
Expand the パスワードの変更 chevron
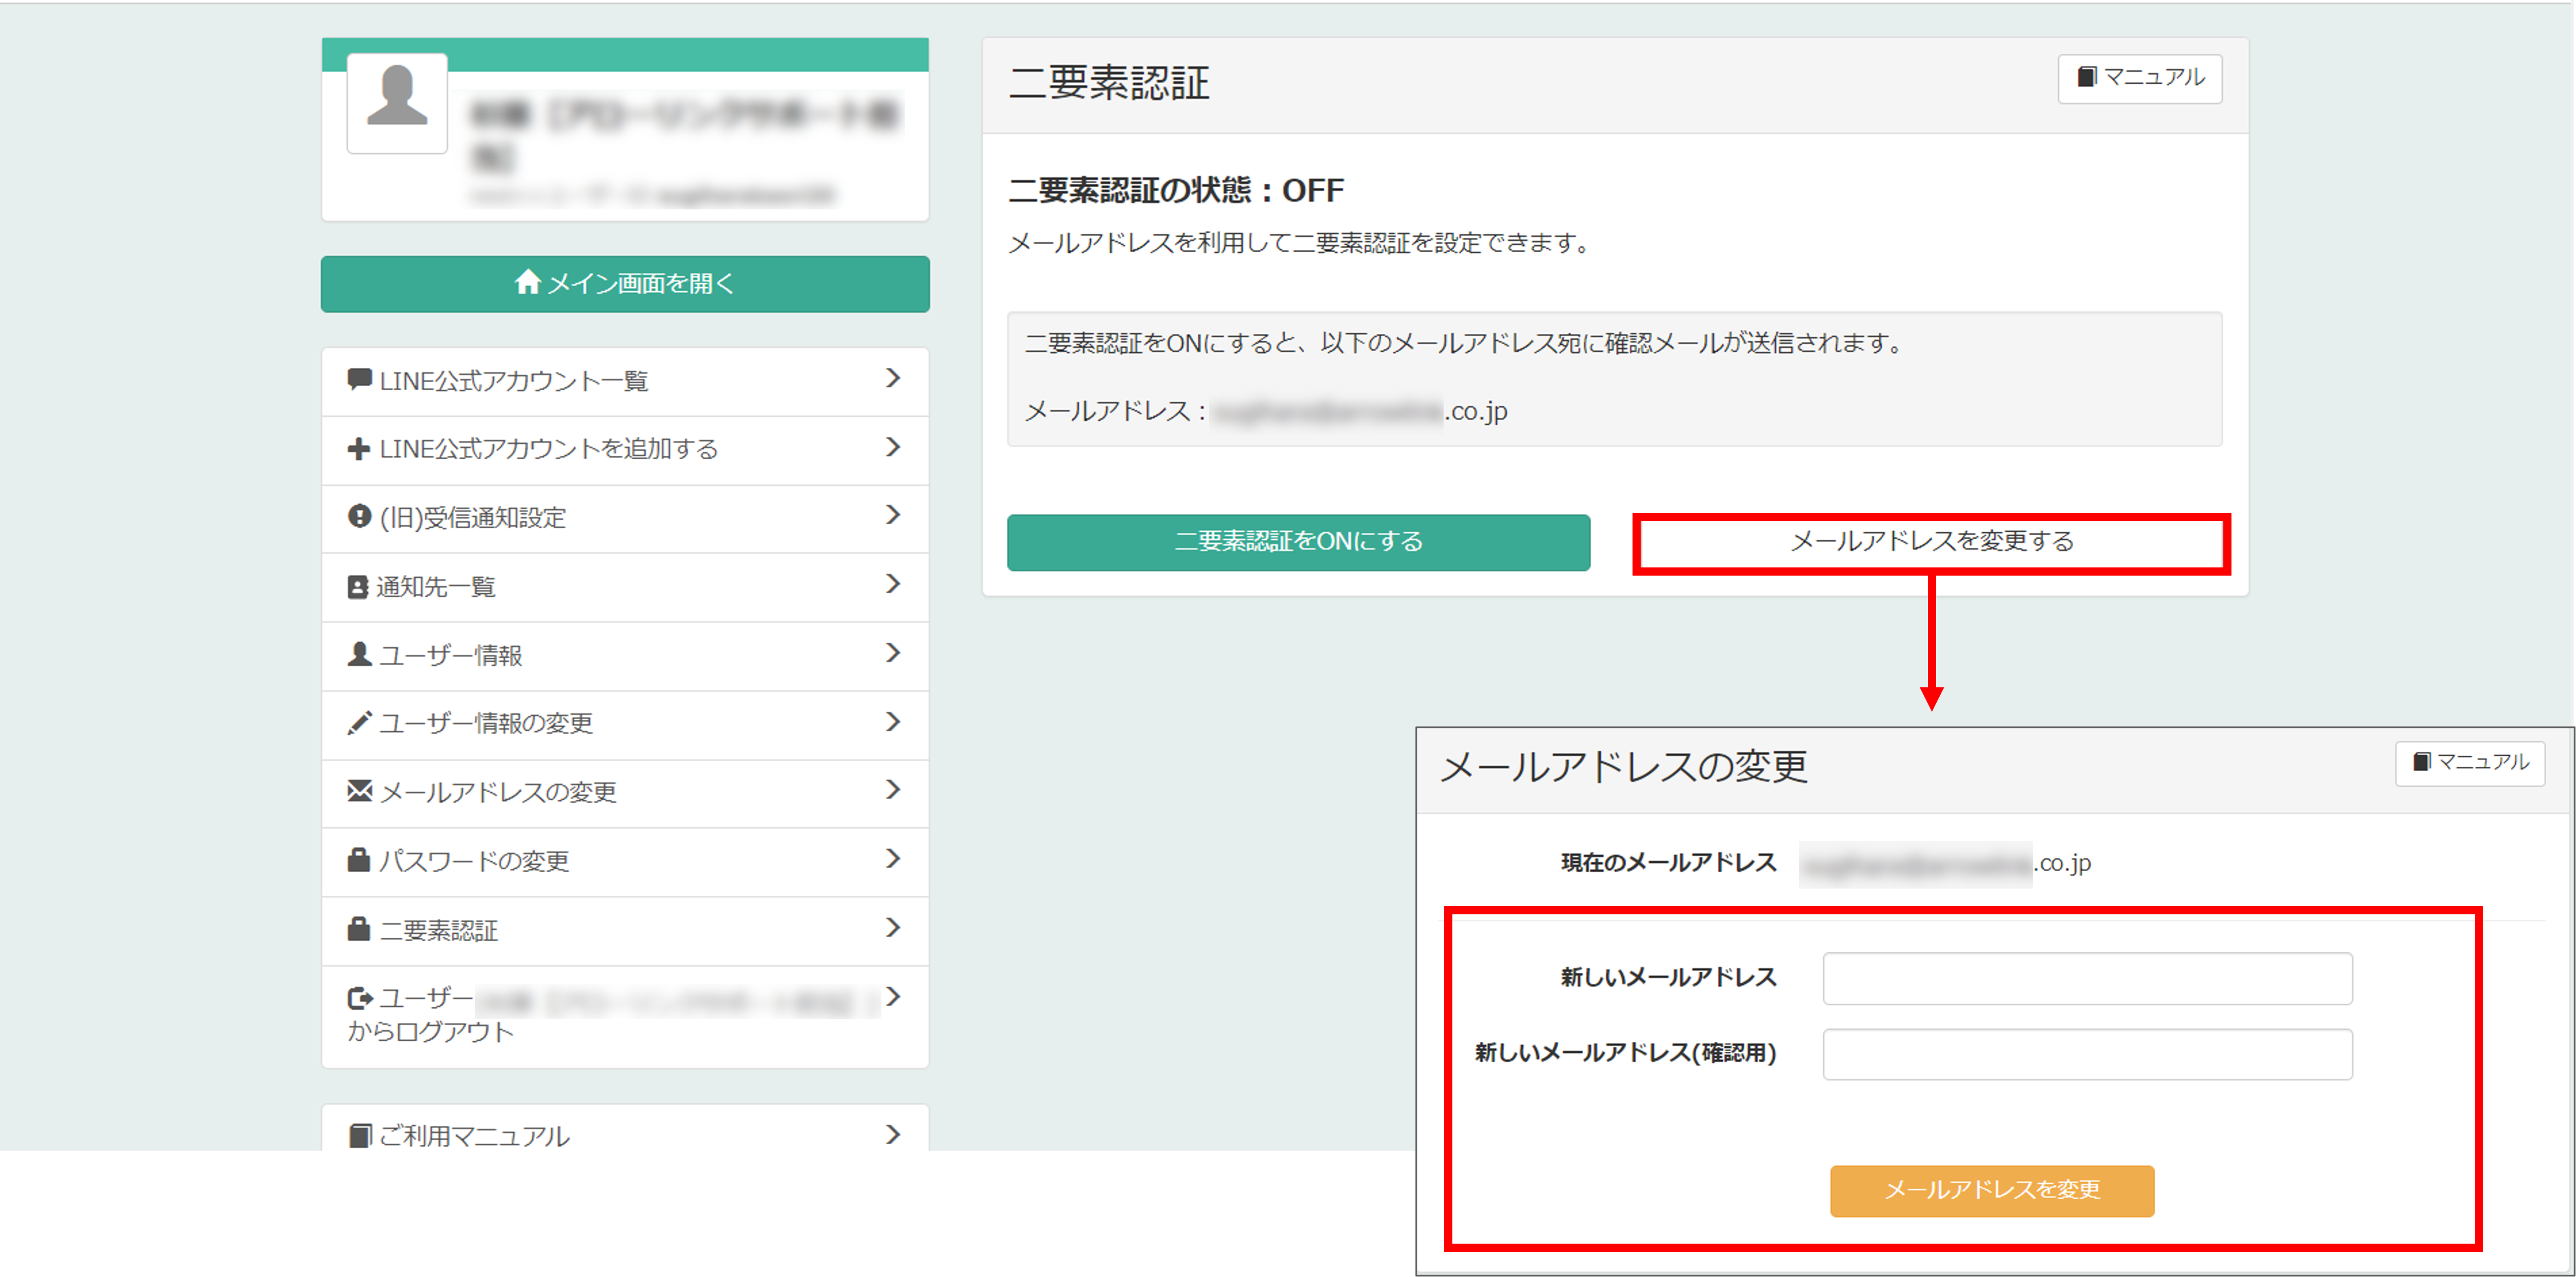893,859
